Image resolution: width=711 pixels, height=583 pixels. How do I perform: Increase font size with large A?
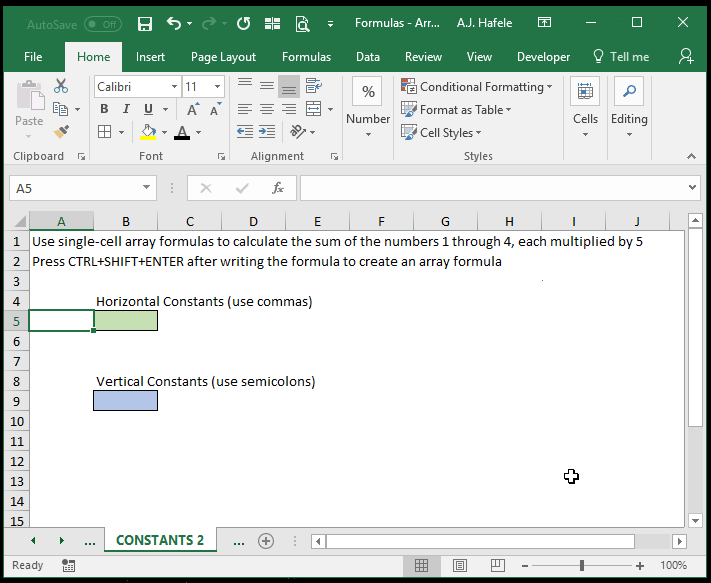[193, 109]
